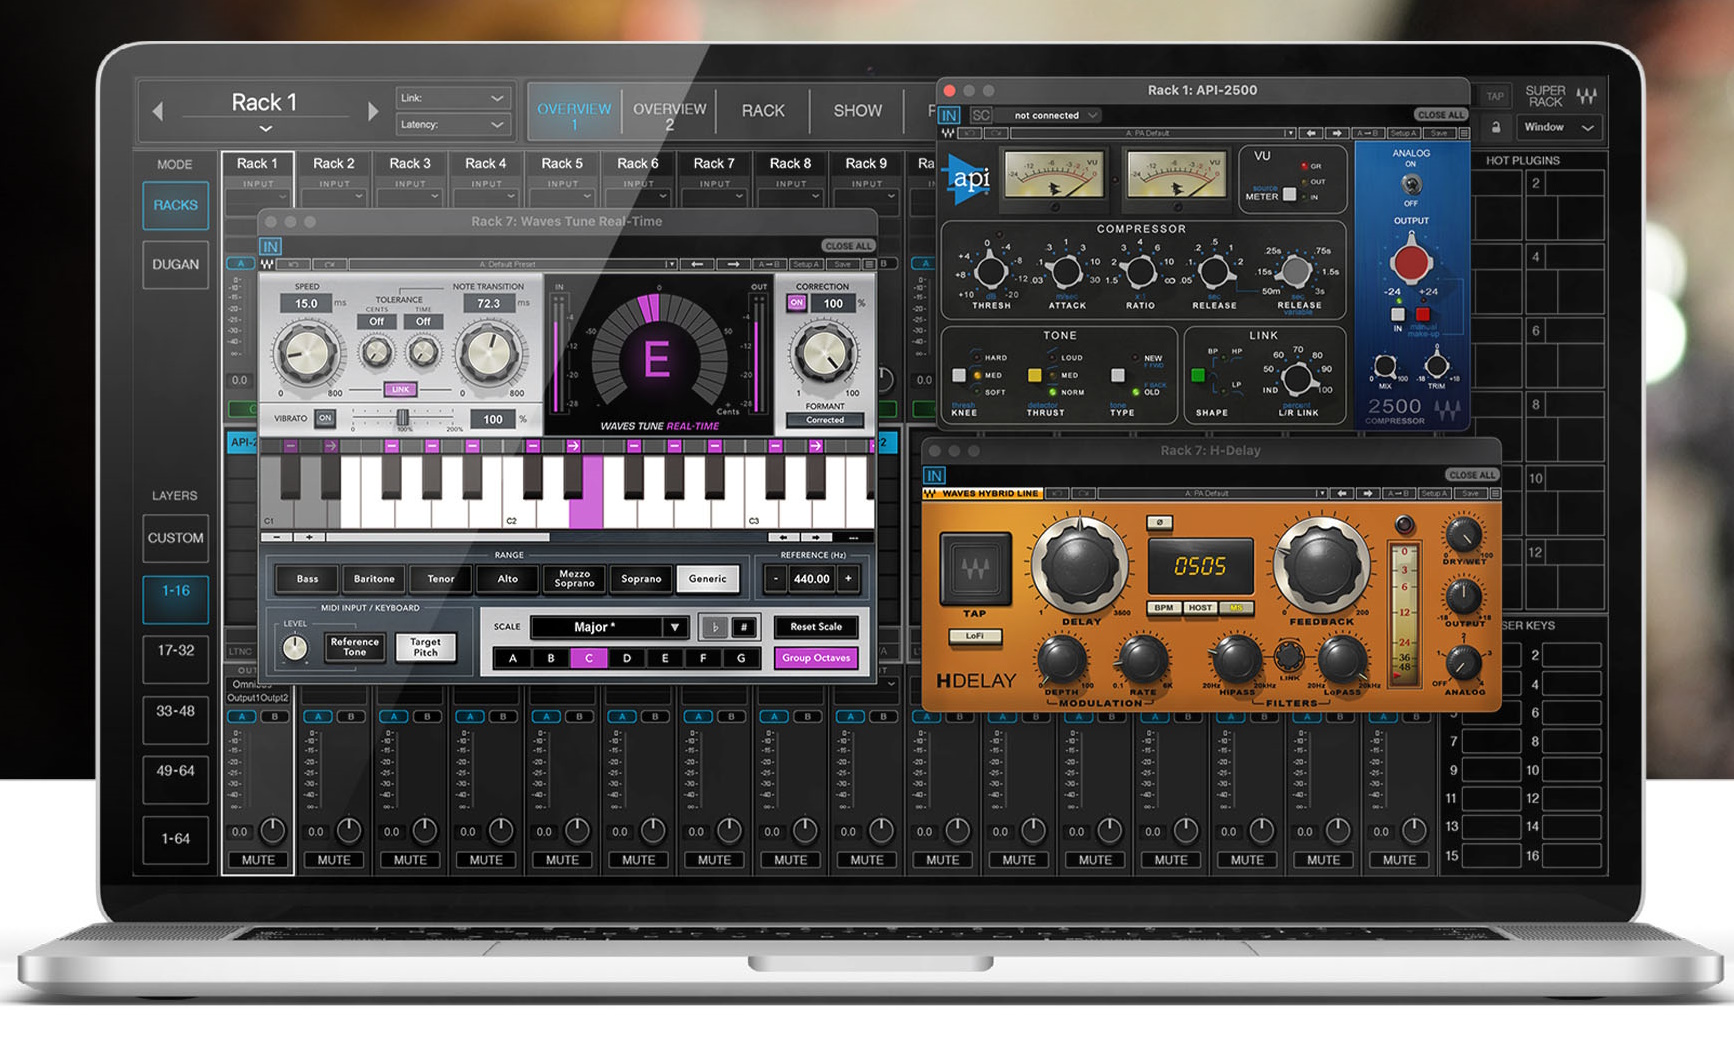Switch to the Overview 2 tab
The image size is (1734, 1052).
click(x=669, y=115)
